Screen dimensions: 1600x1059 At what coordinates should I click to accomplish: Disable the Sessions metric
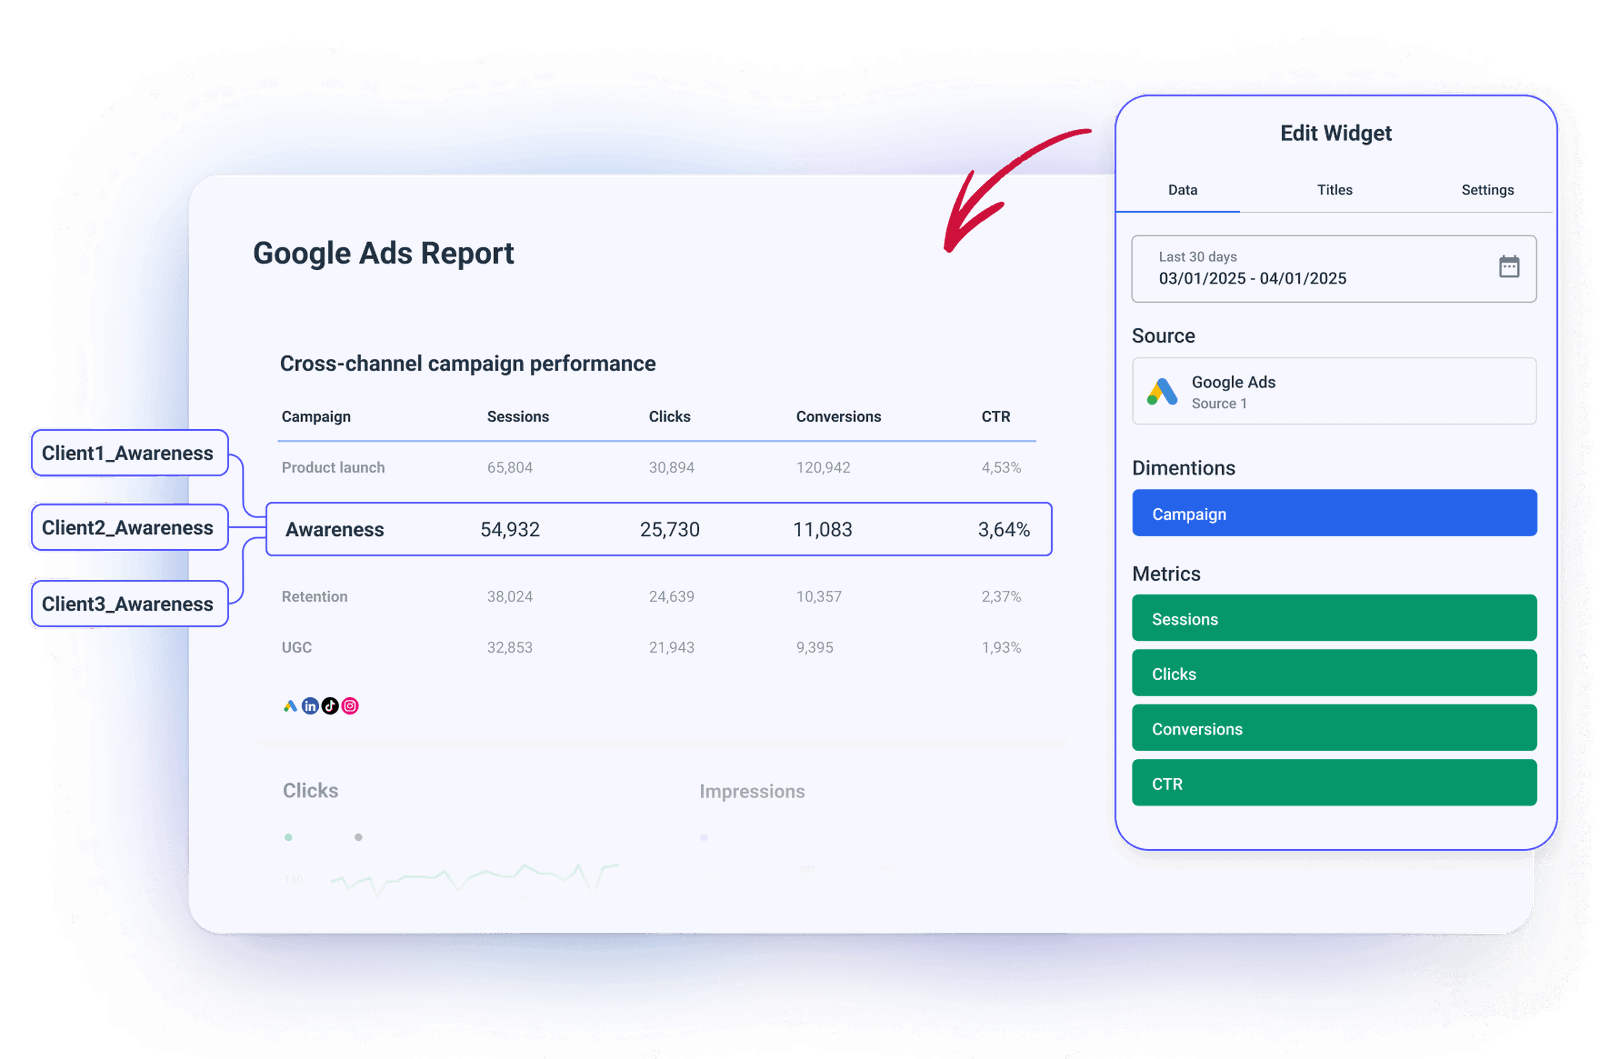(1334, 618)
